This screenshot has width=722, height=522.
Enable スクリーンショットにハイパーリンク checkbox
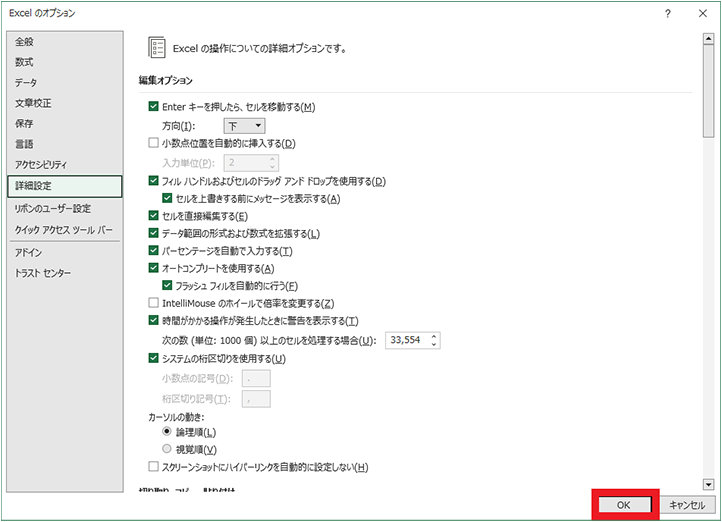pos(153,467)
